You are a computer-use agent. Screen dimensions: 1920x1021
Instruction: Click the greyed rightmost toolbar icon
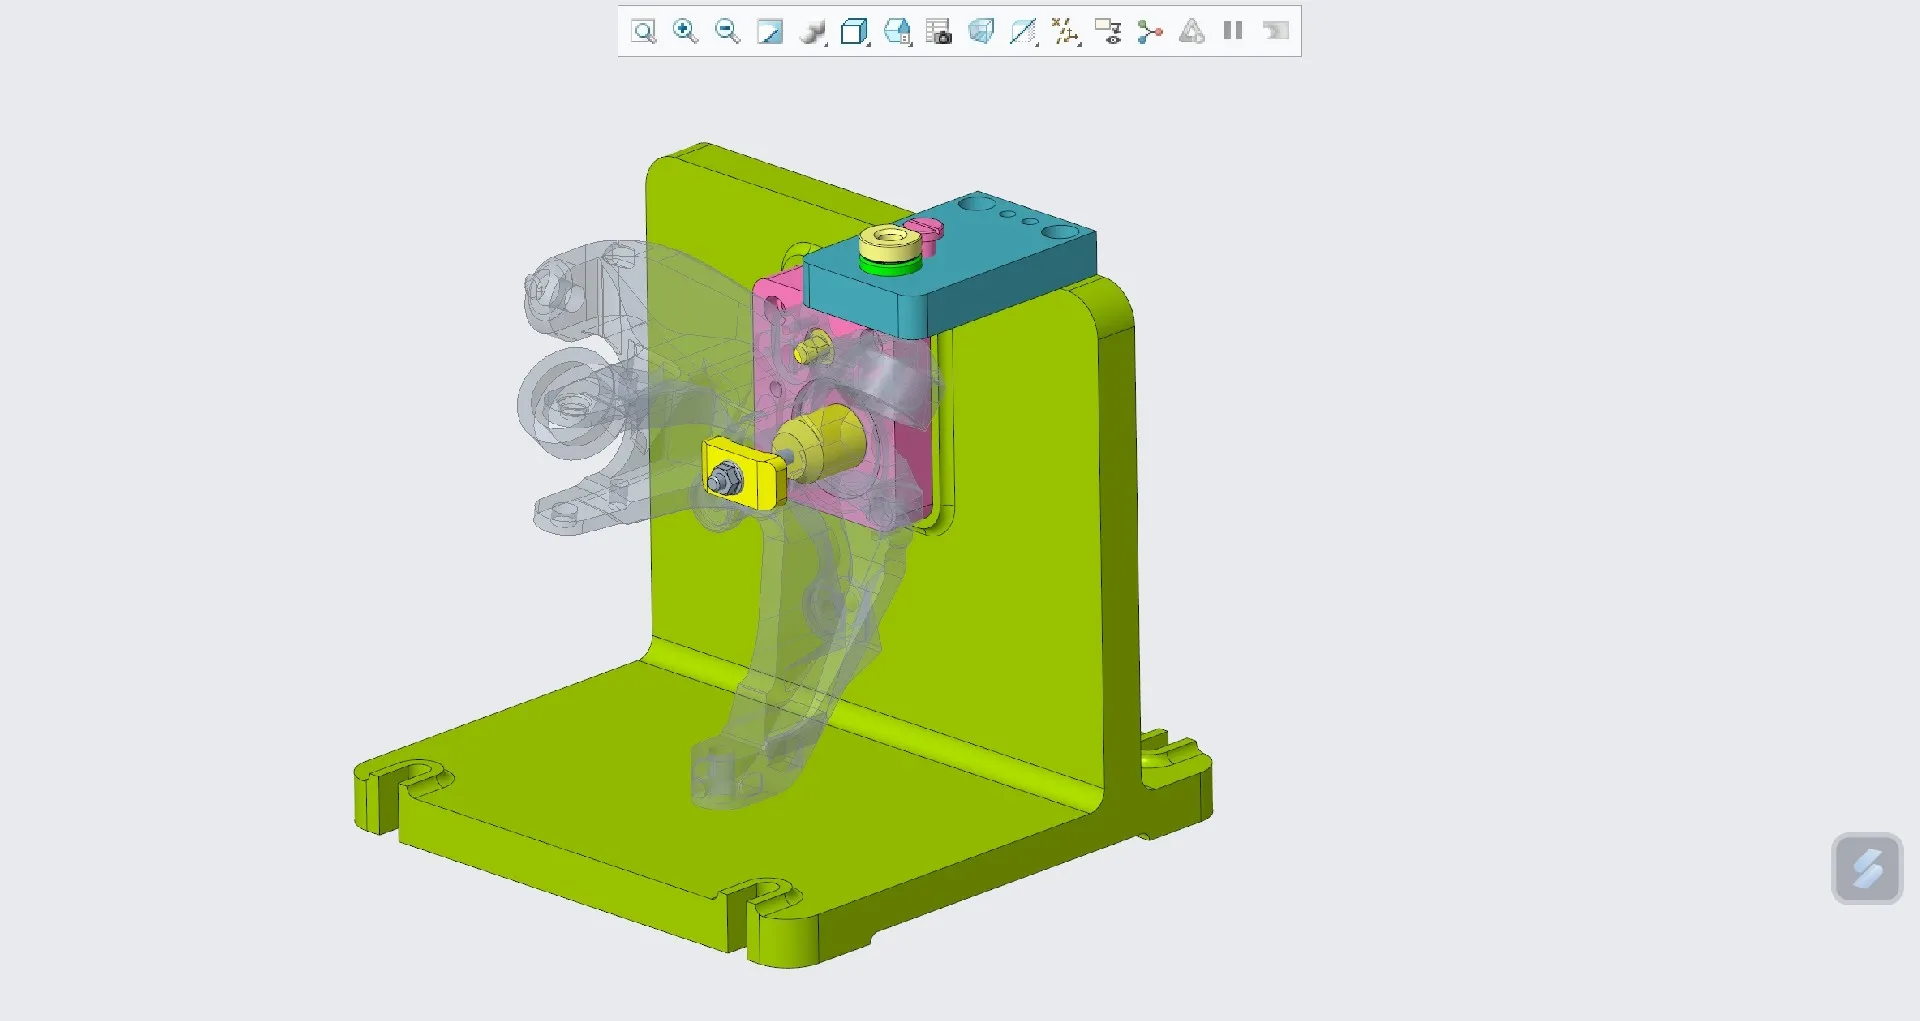tap(1275, 31)
